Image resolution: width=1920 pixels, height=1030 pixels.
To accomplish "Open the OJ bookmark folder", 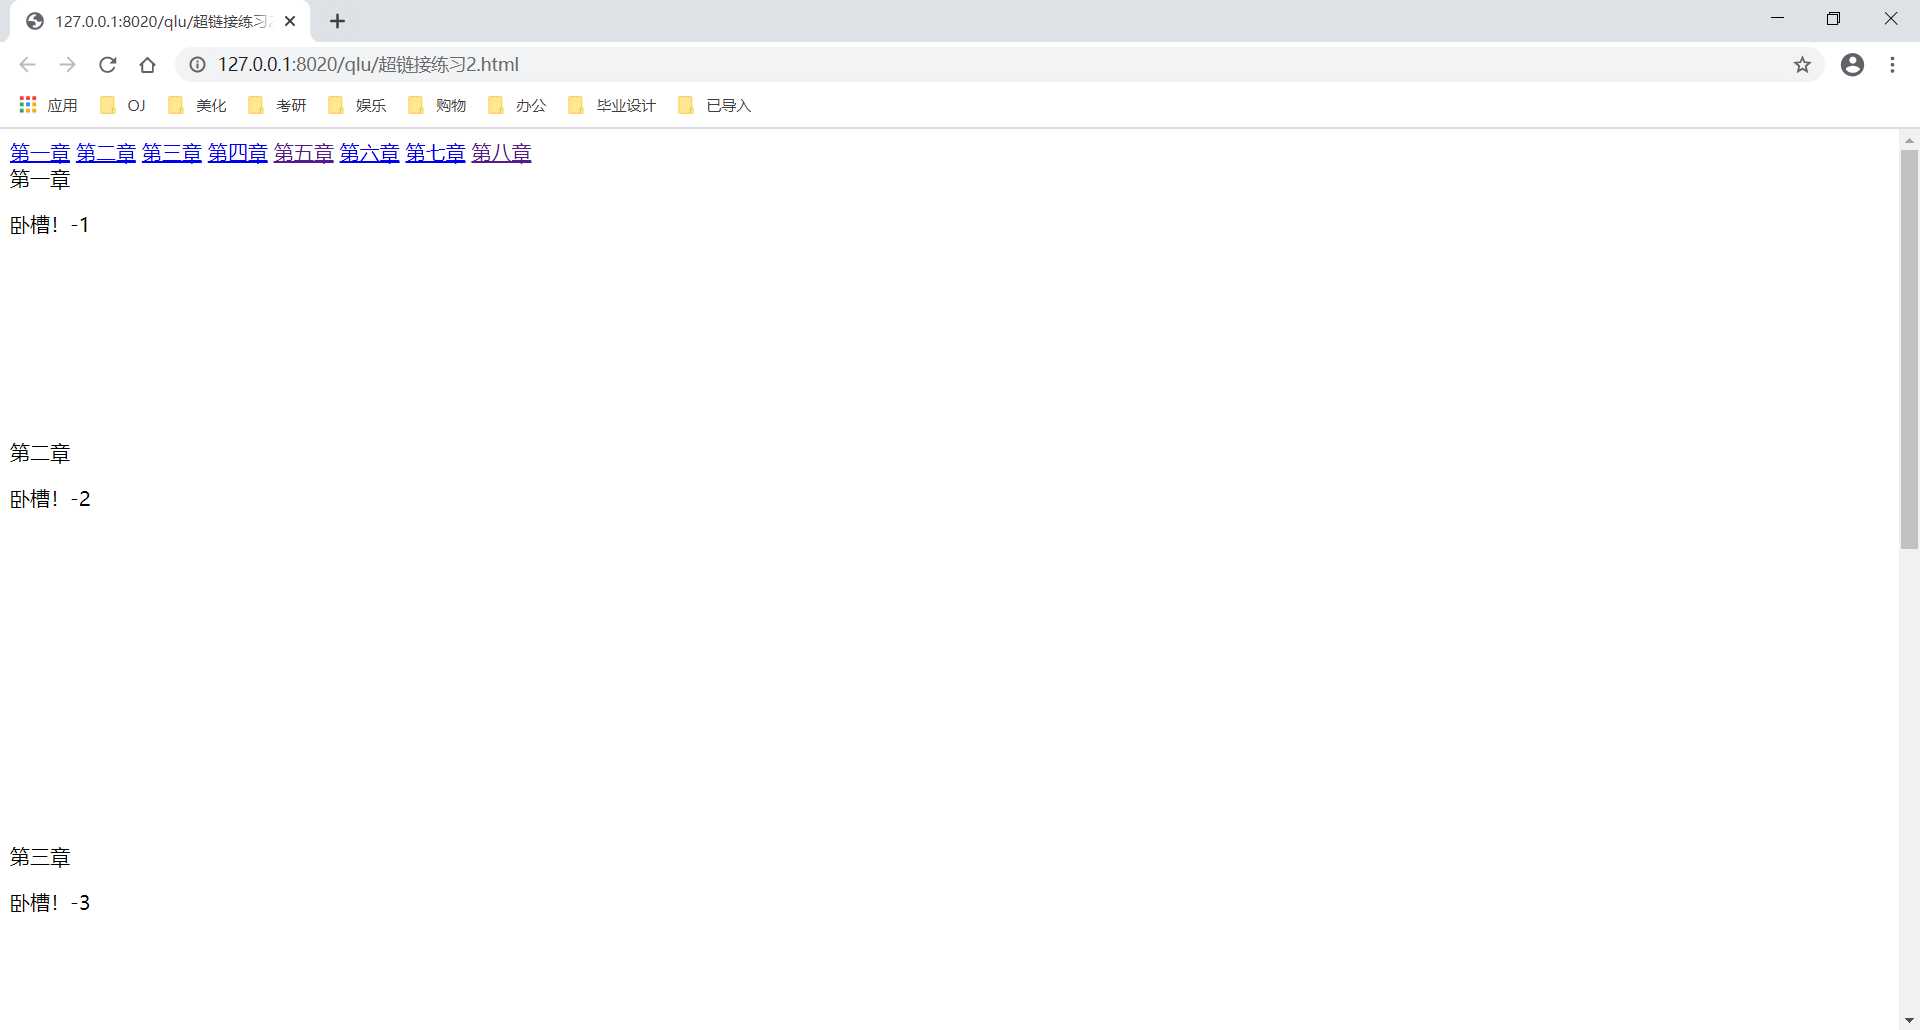I will coord(123,105).
